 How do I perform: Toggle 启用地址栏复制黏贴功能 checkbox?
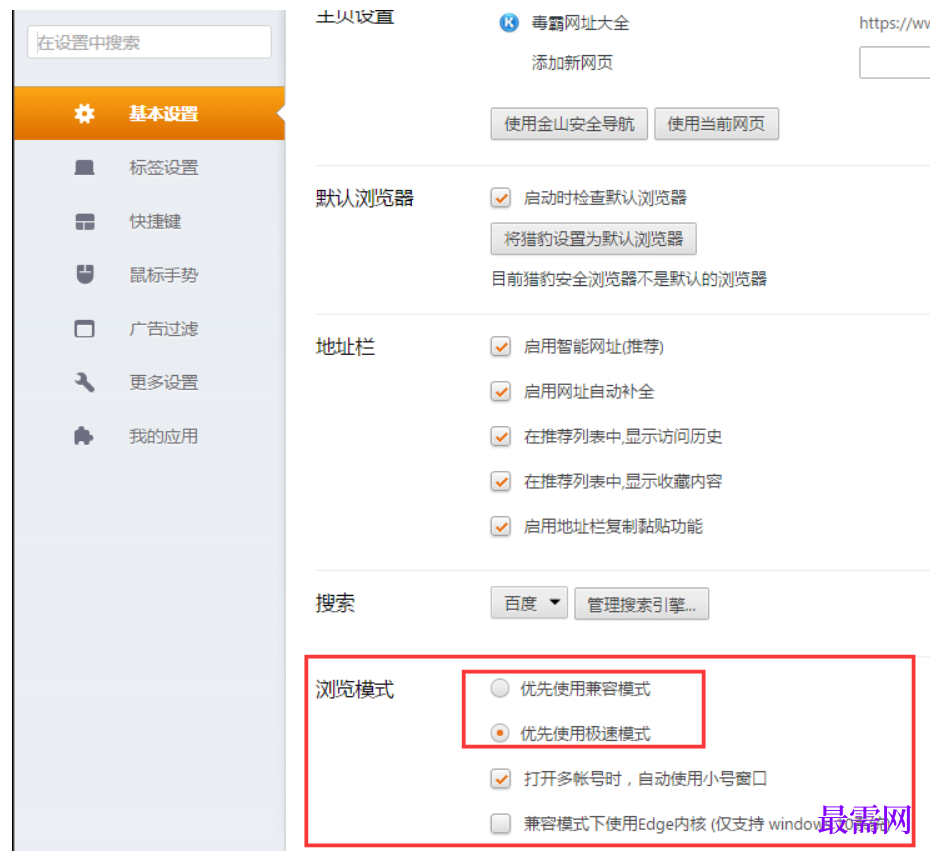[501, 526]
